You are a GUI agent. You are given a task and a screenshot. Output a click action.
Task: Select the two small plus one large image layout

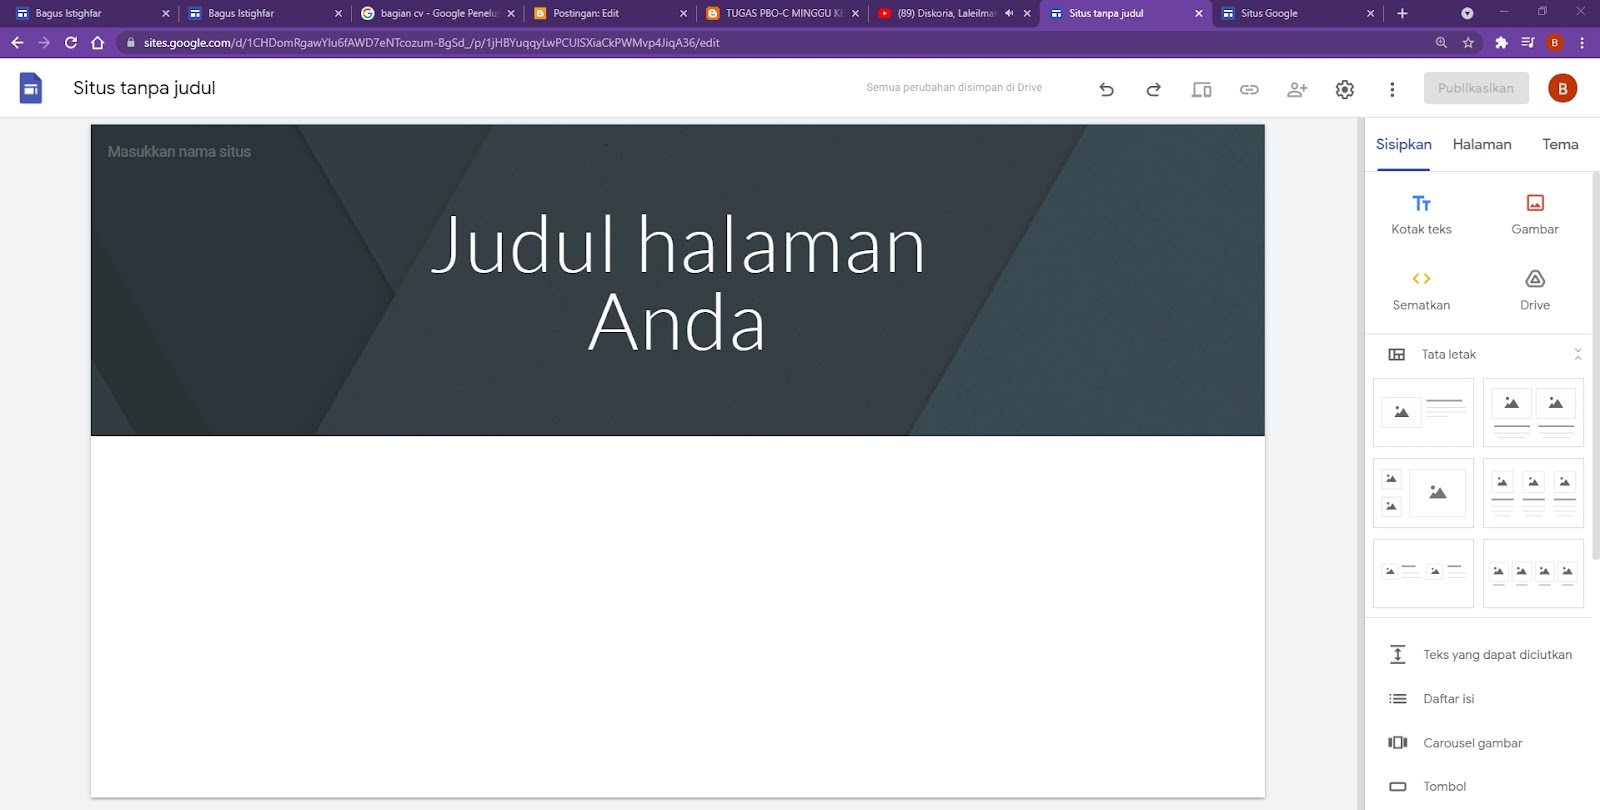[x=1423, y=493]
